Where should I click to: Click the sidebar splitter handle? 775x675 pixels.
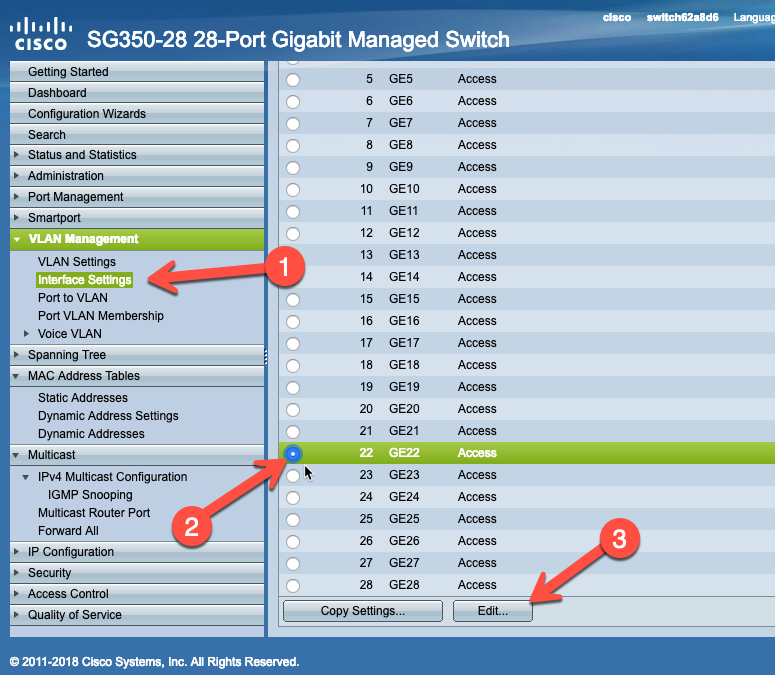click(266, 357)
